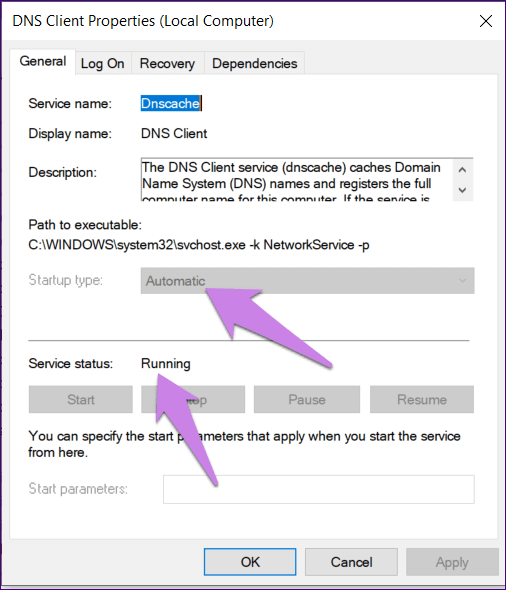Open the Recovery tab

(x=167, y=63)
